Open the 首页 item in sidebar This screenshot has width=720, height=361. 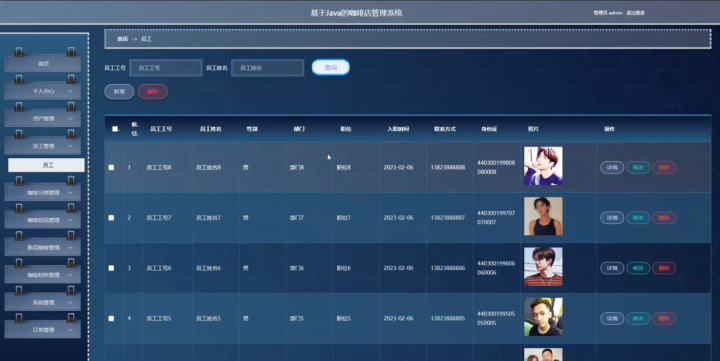(43, 63)
